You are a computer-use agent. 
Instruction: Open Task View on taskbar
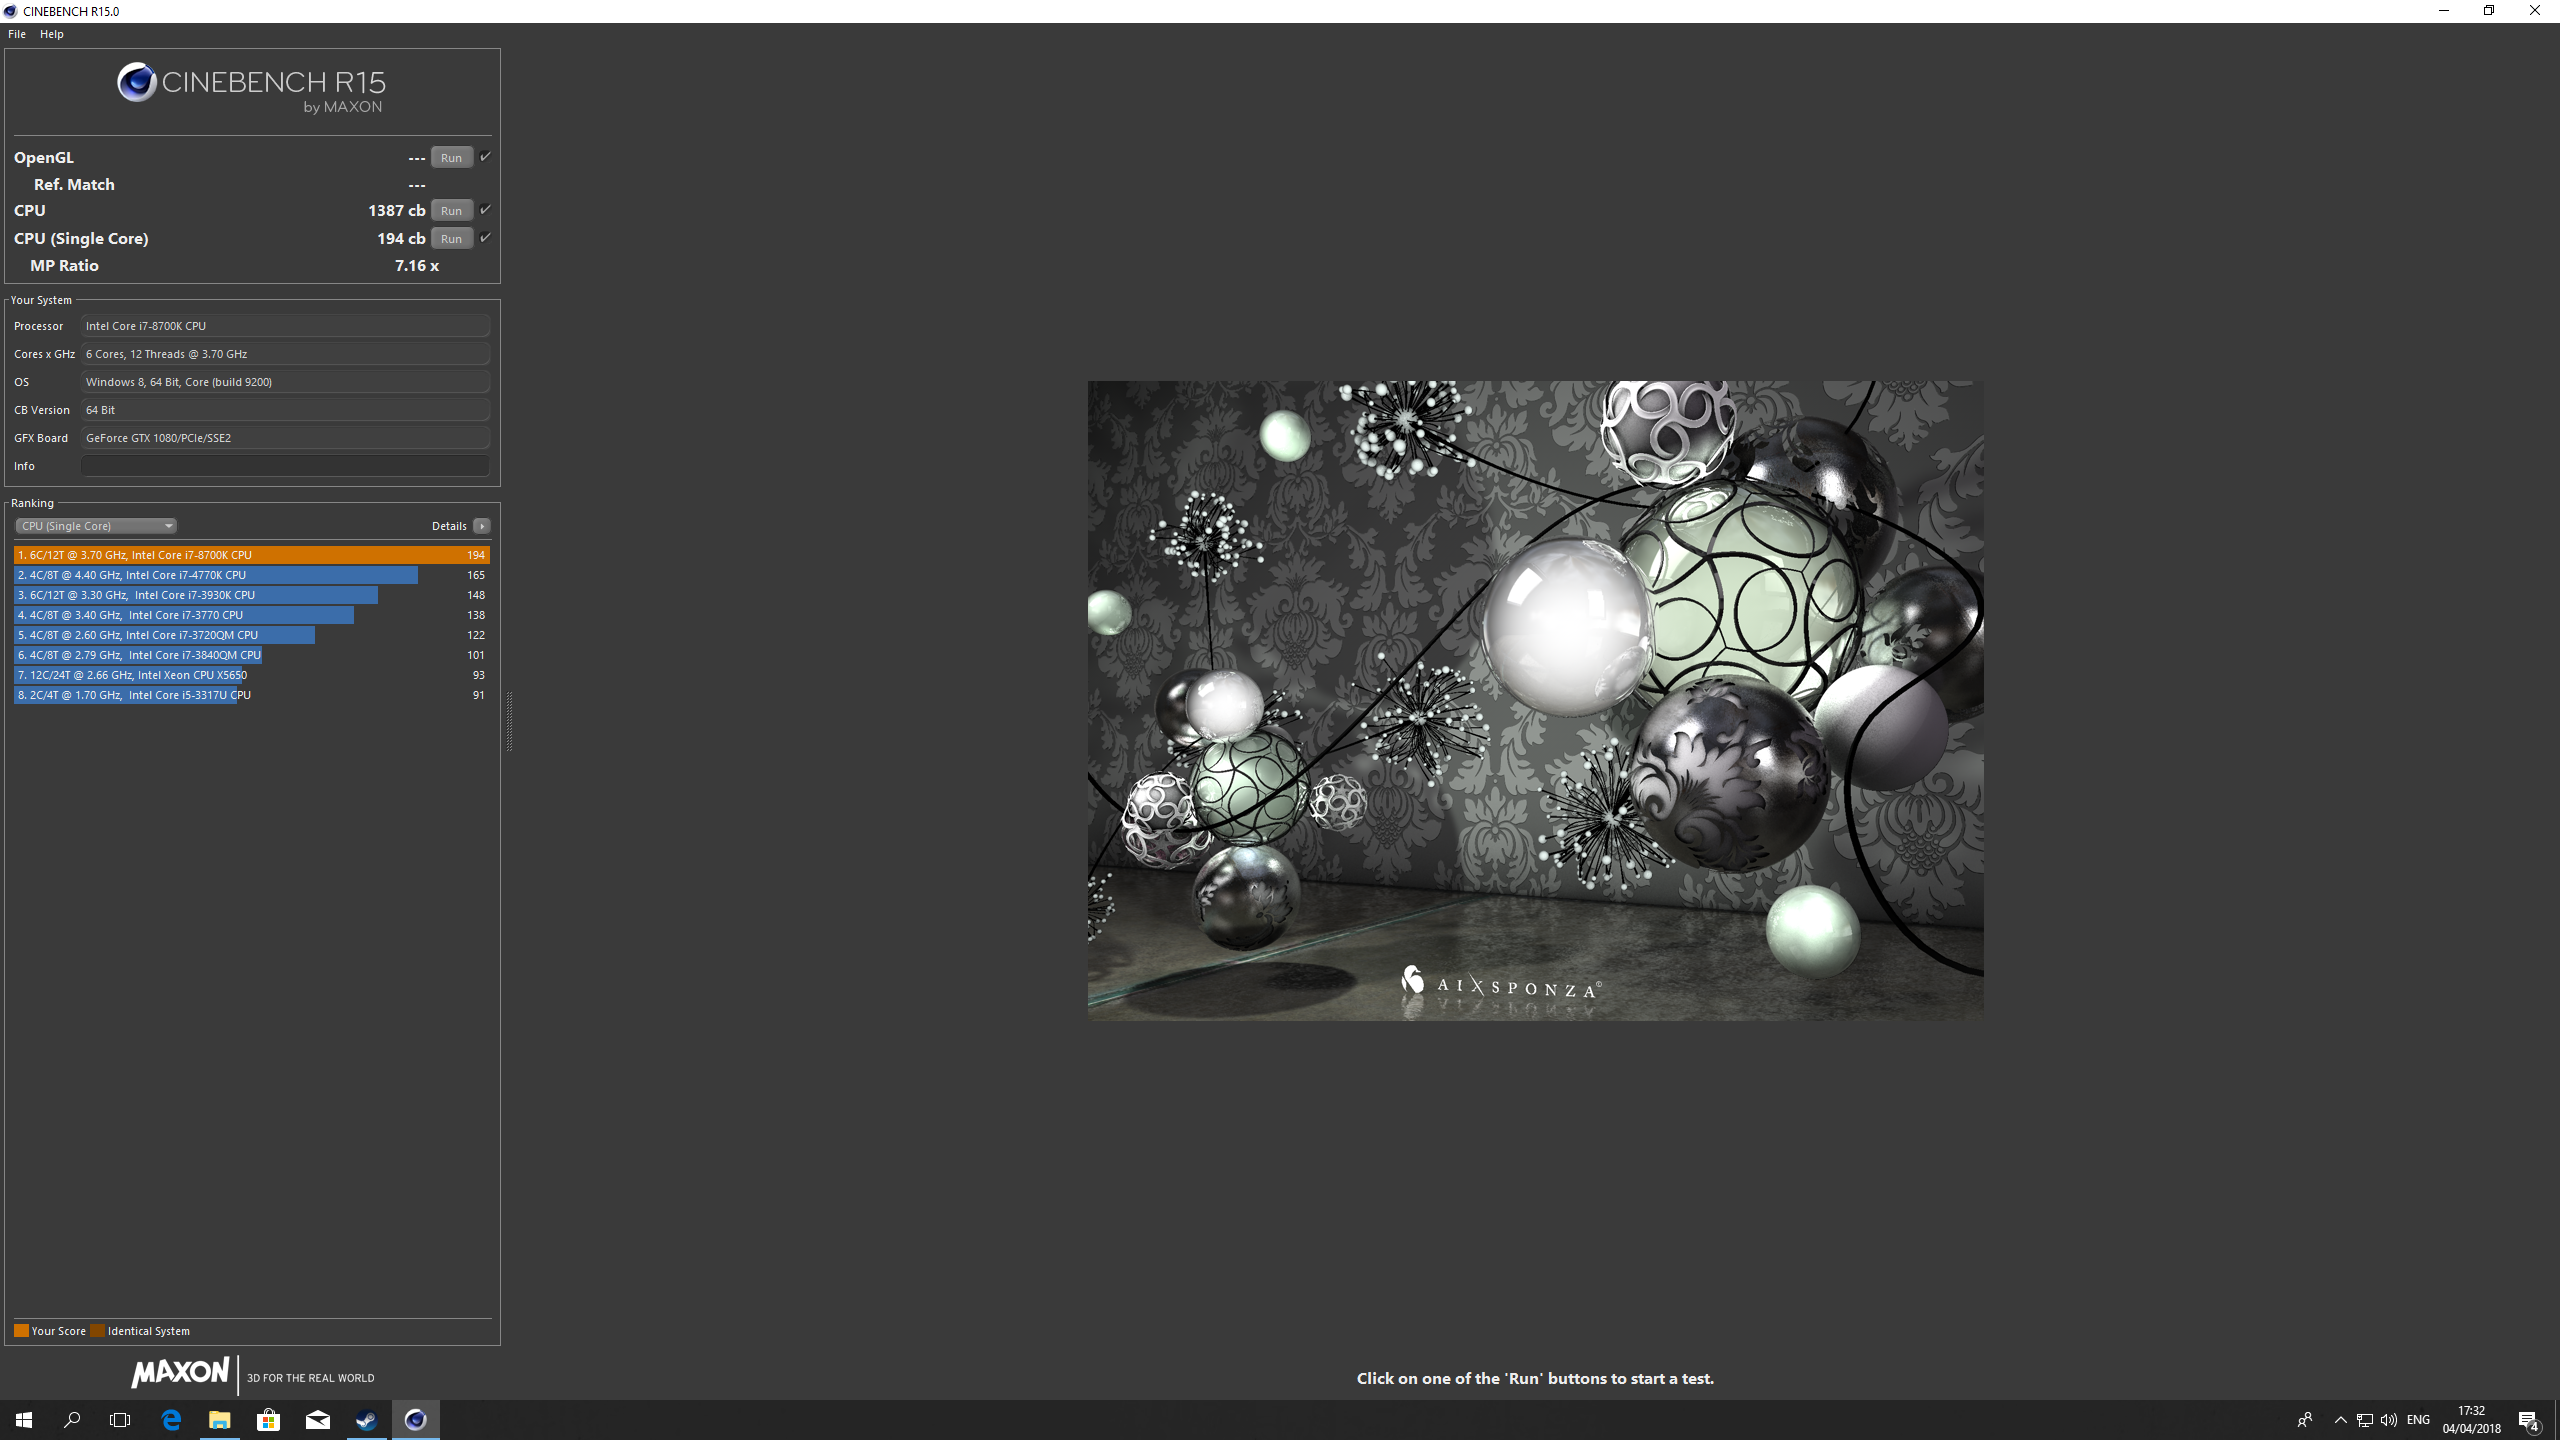(120, 1419)
